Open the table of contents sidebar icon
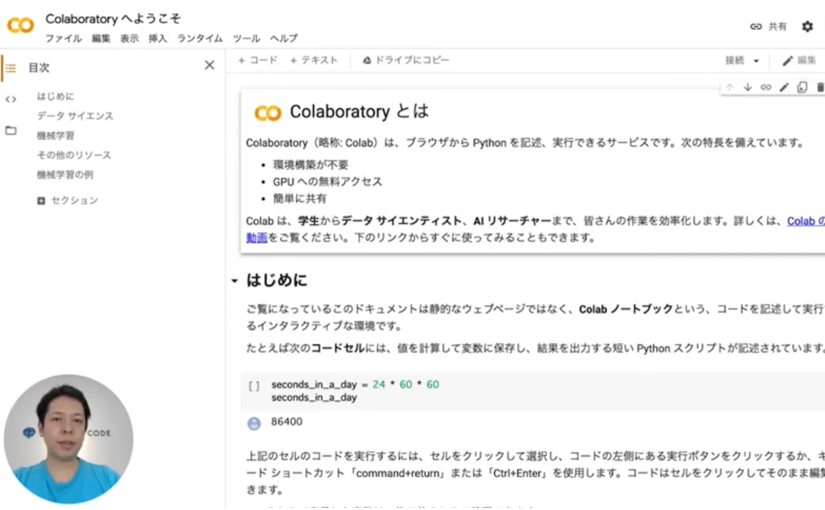 click(x=11, y=68)
